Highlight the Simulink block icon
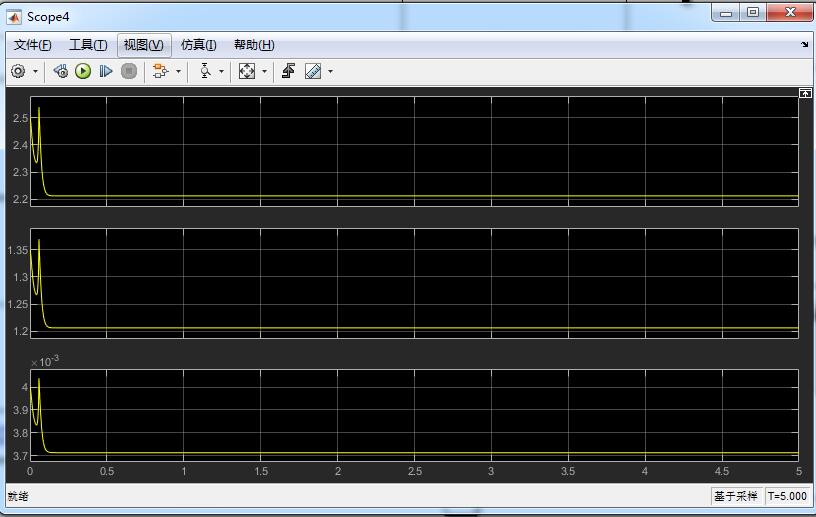 click(160, 71)
